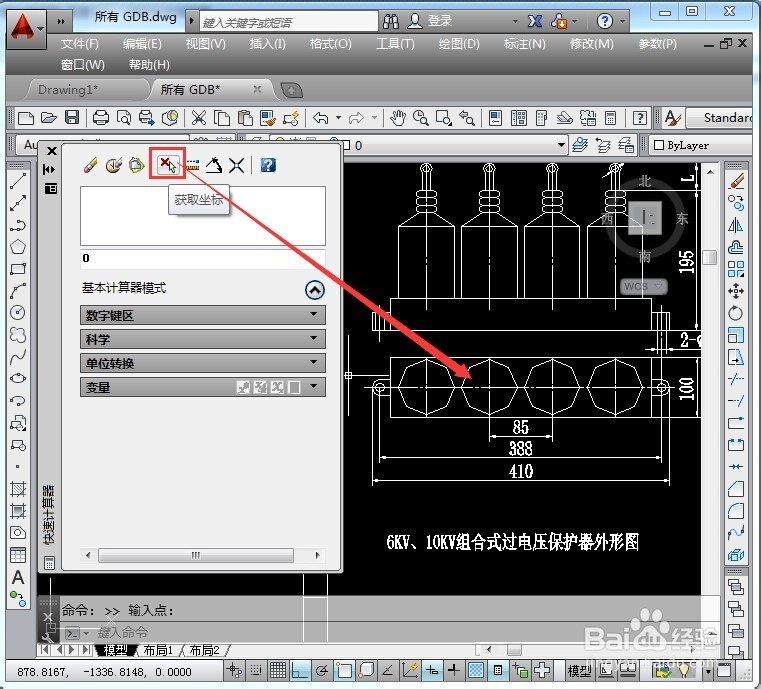Paste calculator value to command line

(136, 165)
